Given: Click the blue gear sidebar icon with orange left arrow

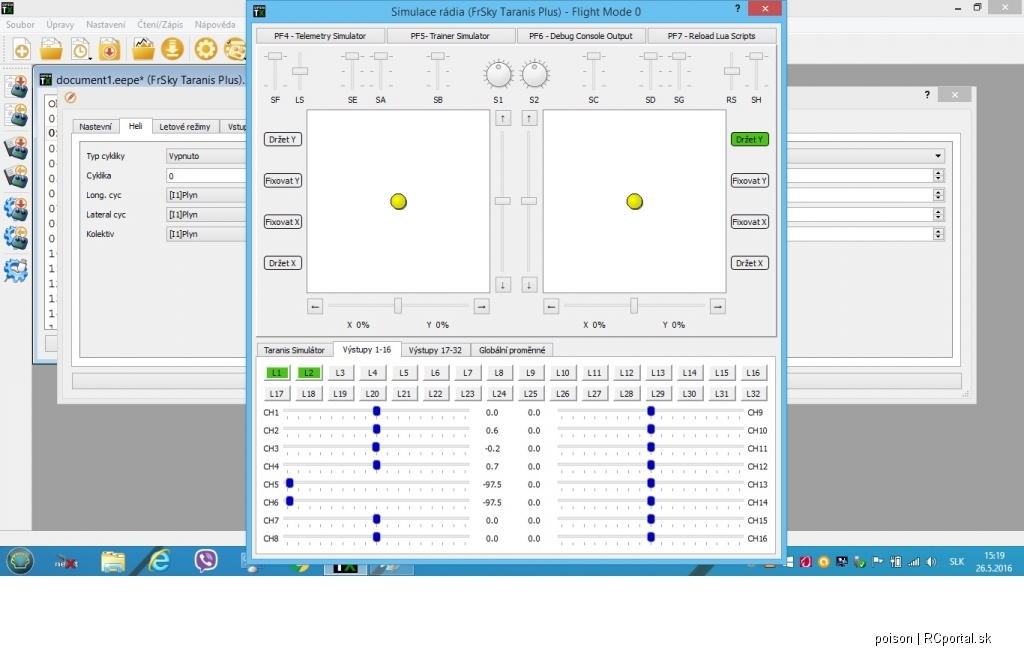Looking at the screenshot, I should tap(16, 238).
